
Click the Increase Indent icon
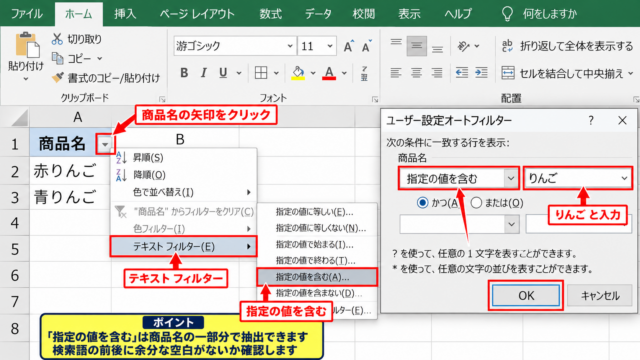click(x=481, y=73)
